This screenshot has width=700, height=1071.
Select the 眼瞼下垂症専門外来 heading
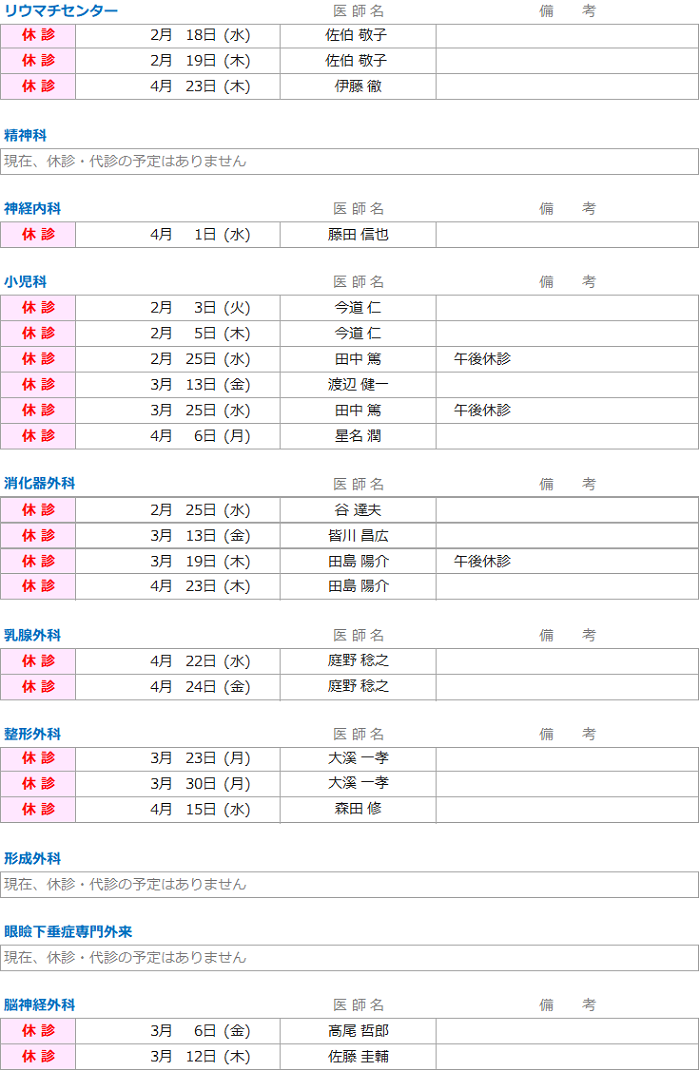[x=68, y=931]
